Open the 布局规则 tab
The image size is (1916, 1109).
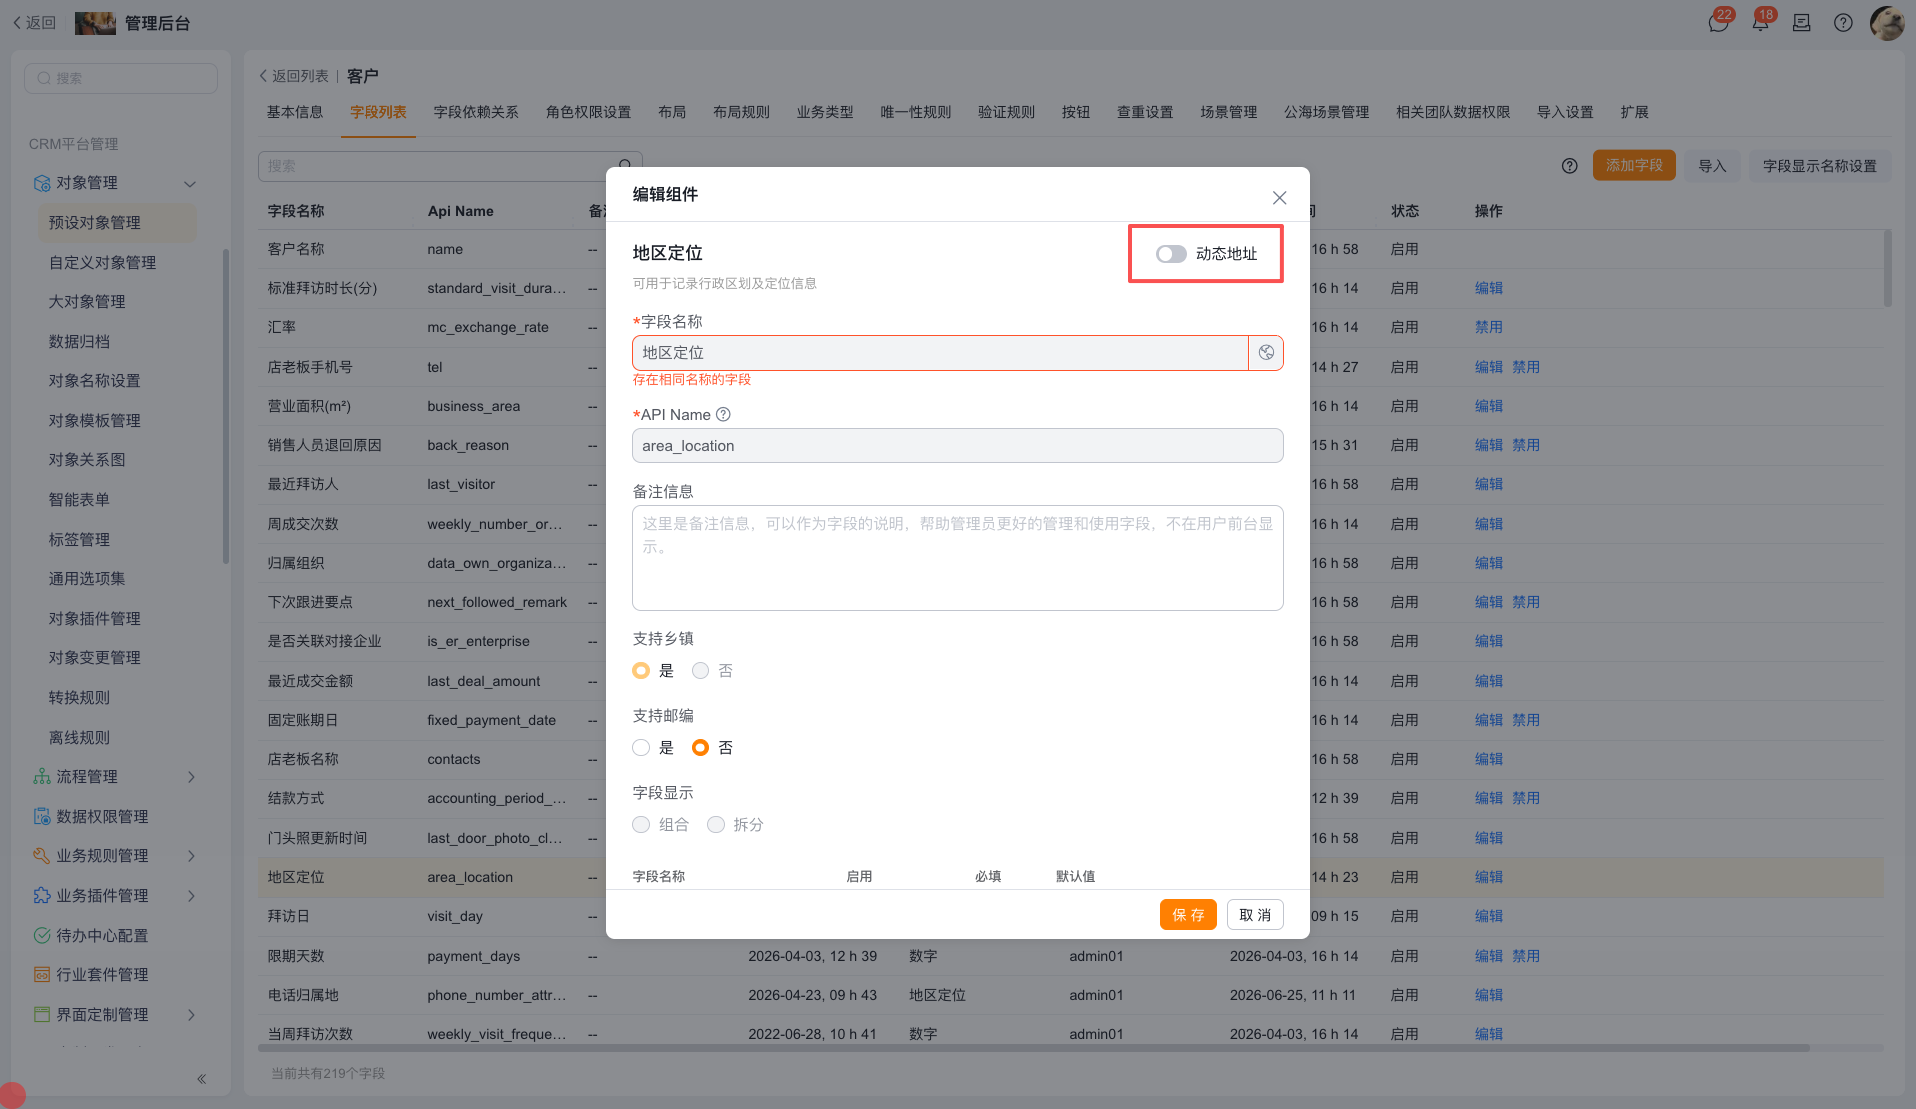pyautogui.click(x=741, y=112)
